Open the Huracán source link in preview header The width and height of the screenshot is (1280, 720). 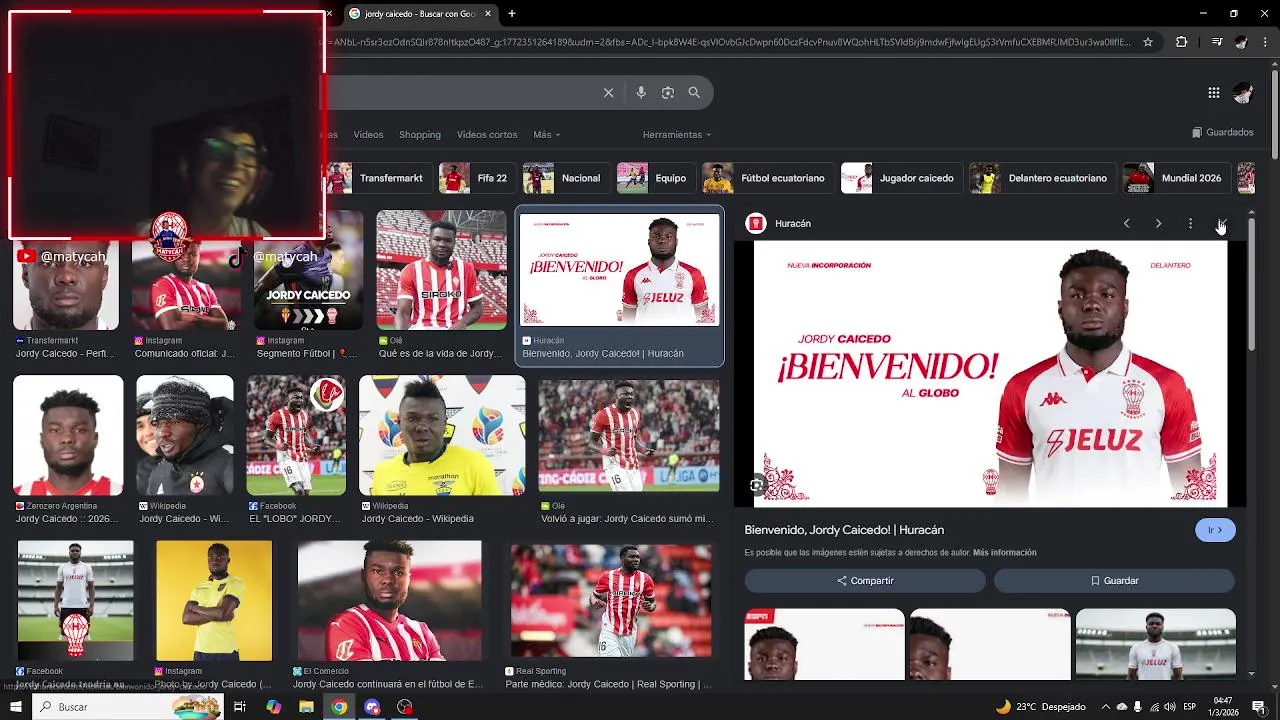(x=779, y=223)
